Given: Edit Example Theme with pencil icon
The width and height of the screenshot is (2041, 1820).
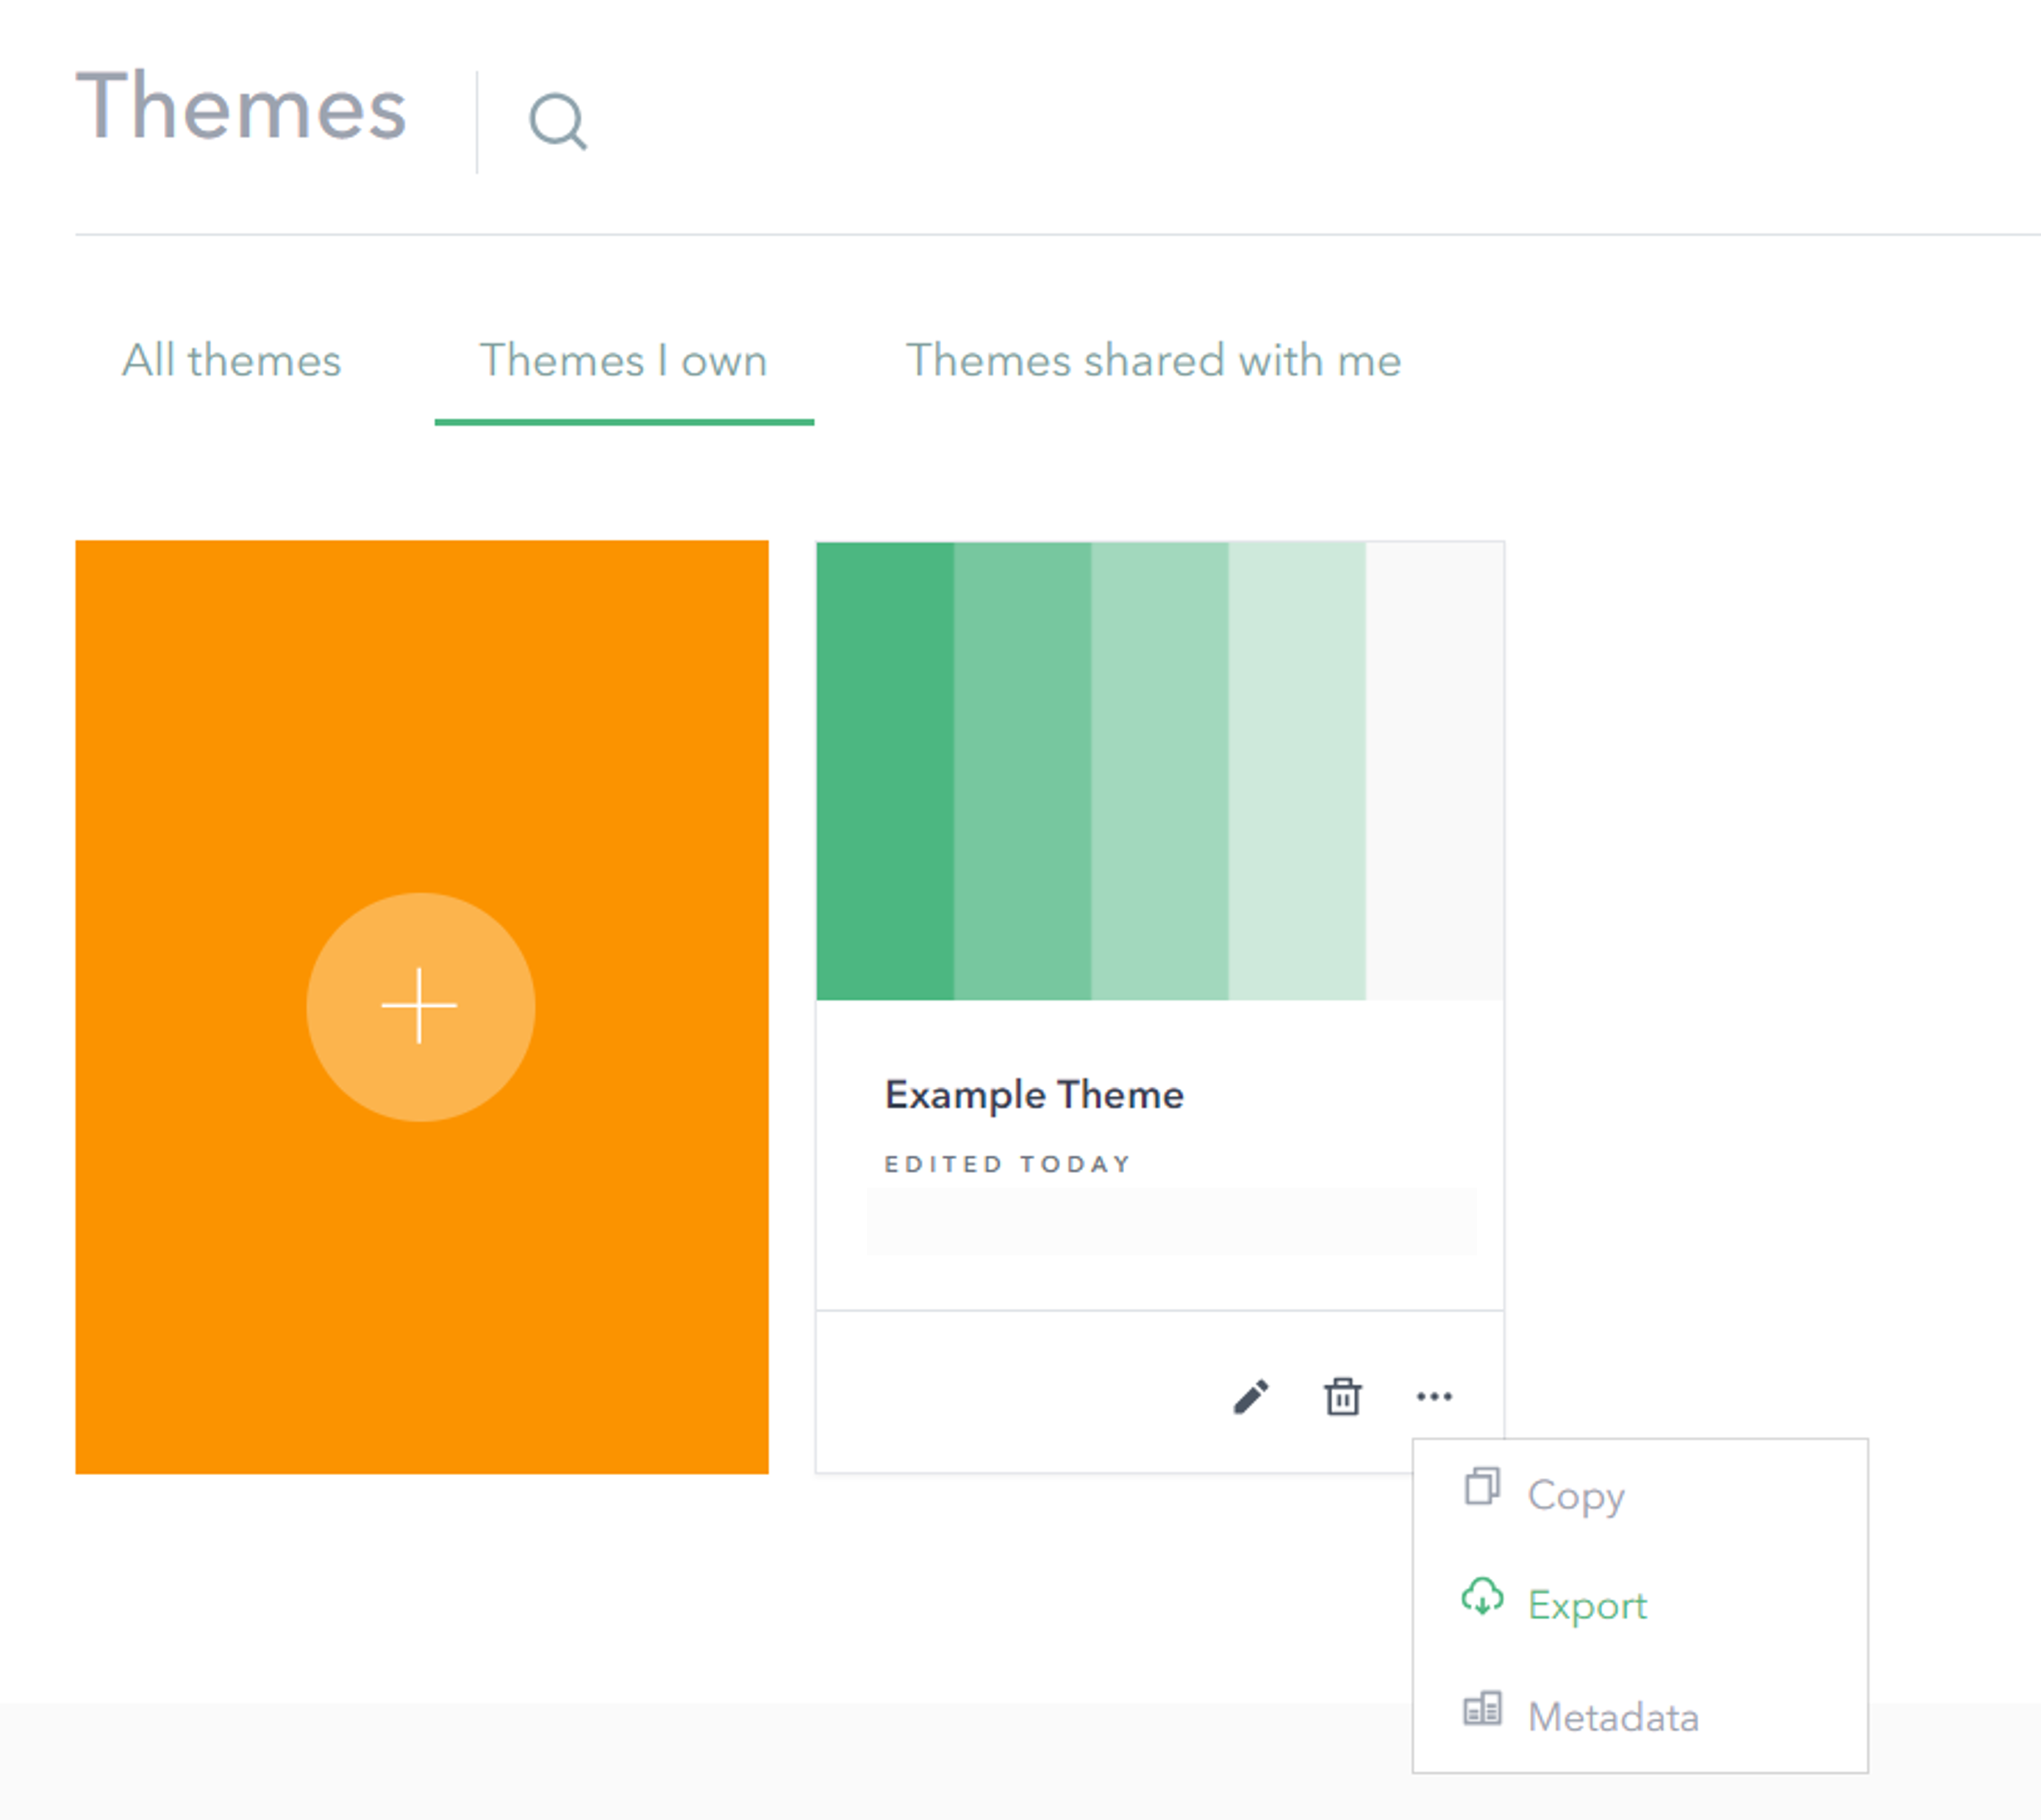Looking at the screenshot, I should pos(1250,1397).
